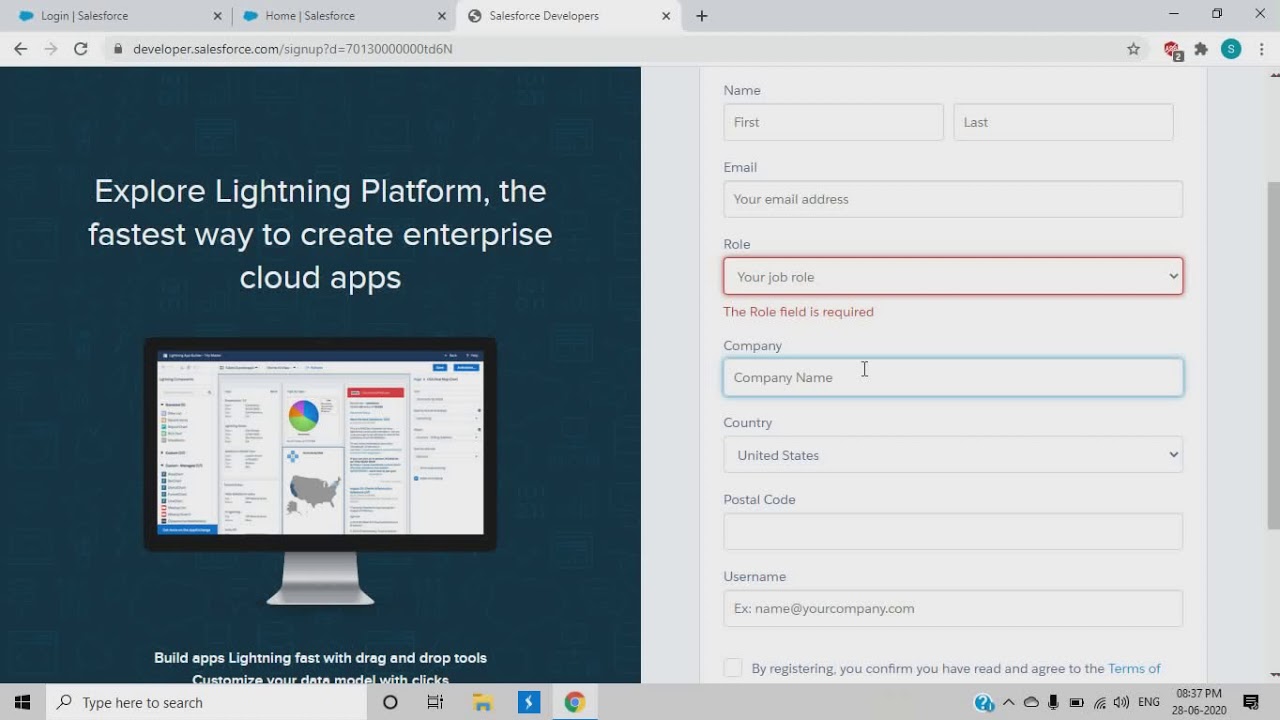Click the page vertical scrollbar thumb

tap(1273, 355)
